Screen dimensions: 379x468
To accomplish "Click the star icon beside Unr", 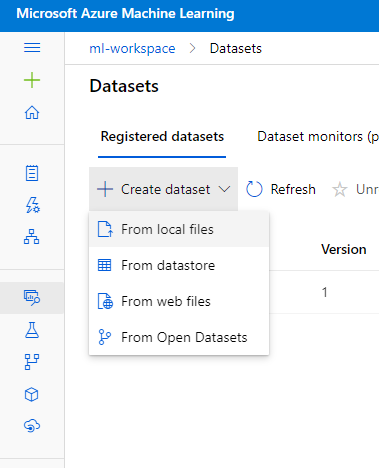I will [340, 190].
